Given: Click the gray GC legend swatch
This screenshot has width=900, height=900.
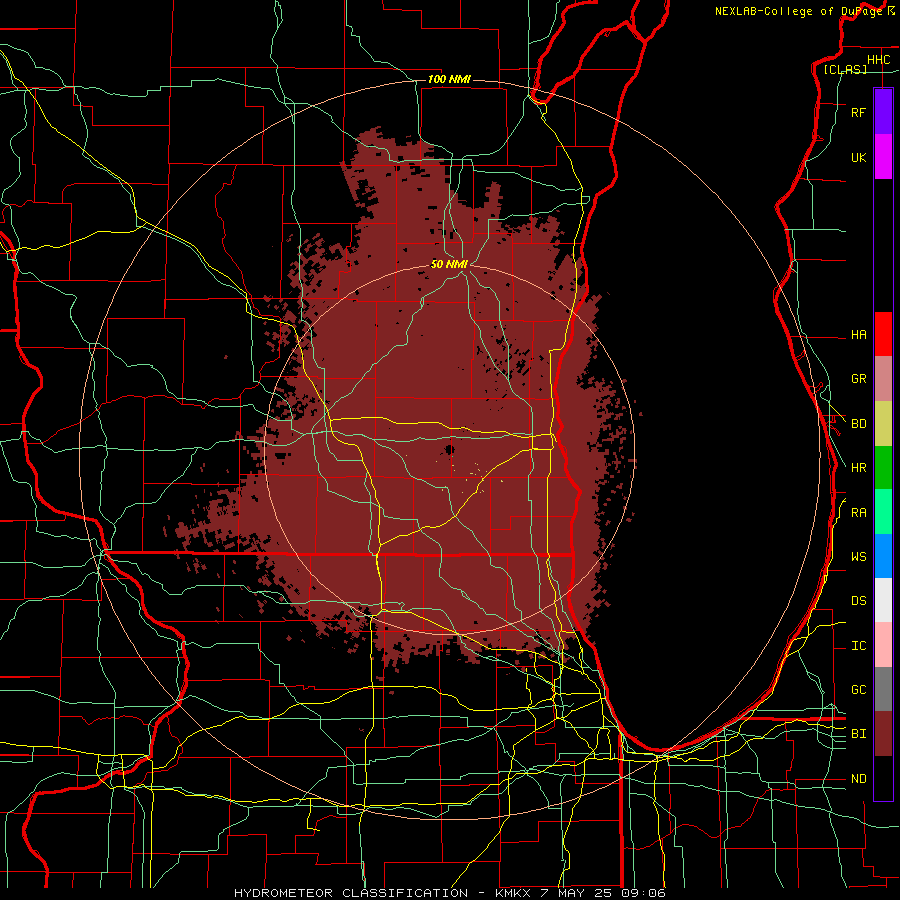Looking at the screenshot, I should tap(883, 689).
